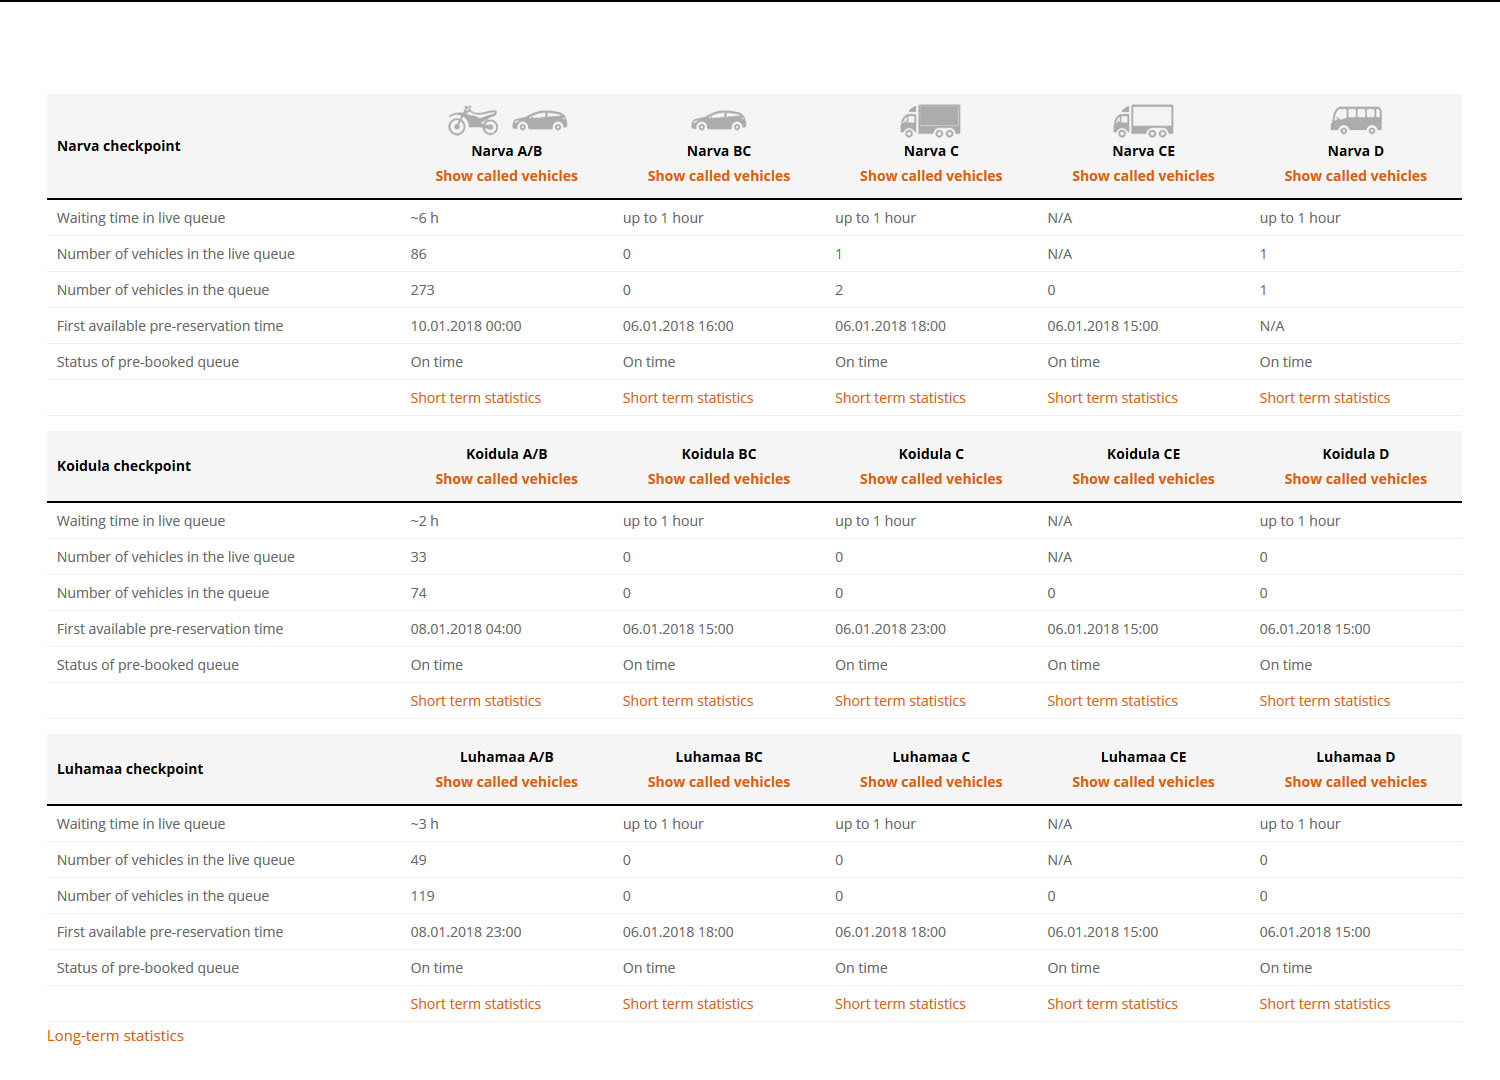
Task: Show called vehicles for Narva BC
Action: pyautogui.click(x=719, y=176)
